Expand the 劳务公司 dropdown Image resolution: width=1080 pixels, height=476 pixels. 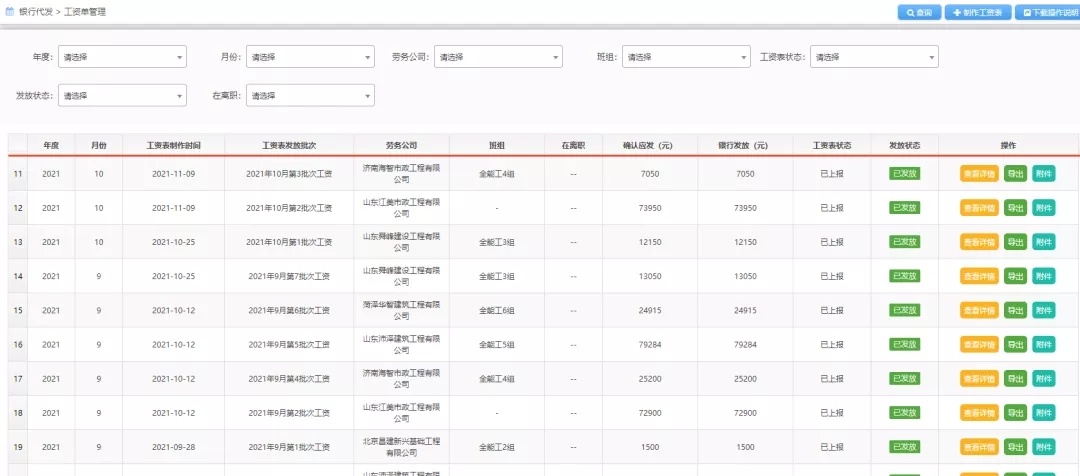(x=498, y=57)
